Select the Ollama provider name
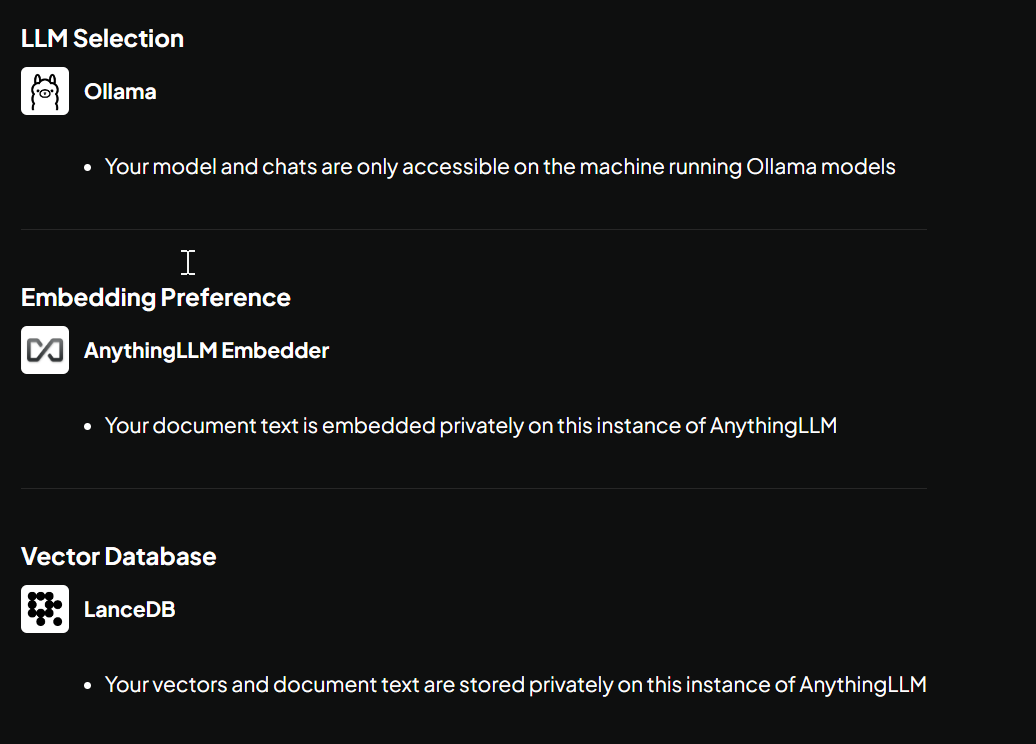The image size is (1036, 744). pos(120,92)
